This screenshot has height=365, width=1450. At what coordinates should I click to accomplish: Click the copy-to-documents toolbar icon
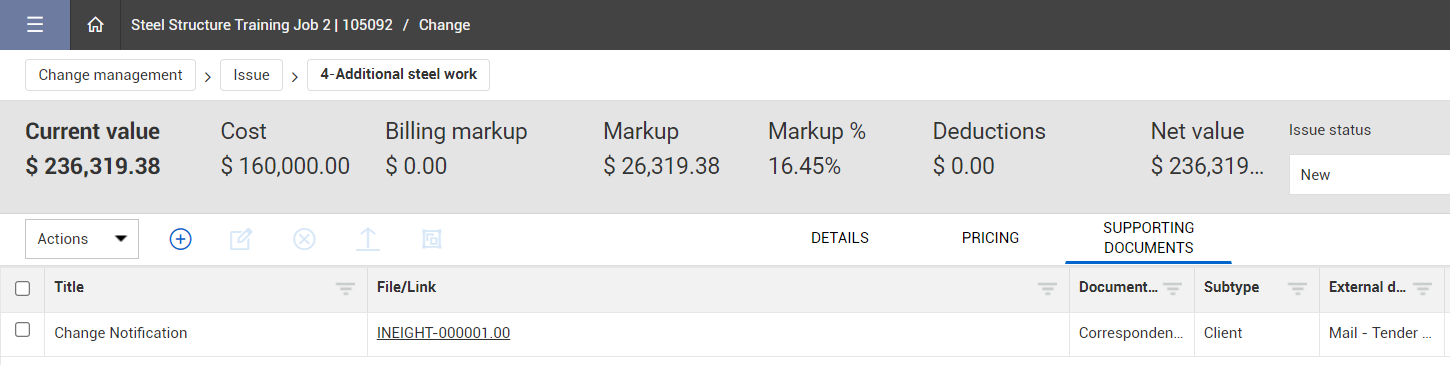pos(431,239)
